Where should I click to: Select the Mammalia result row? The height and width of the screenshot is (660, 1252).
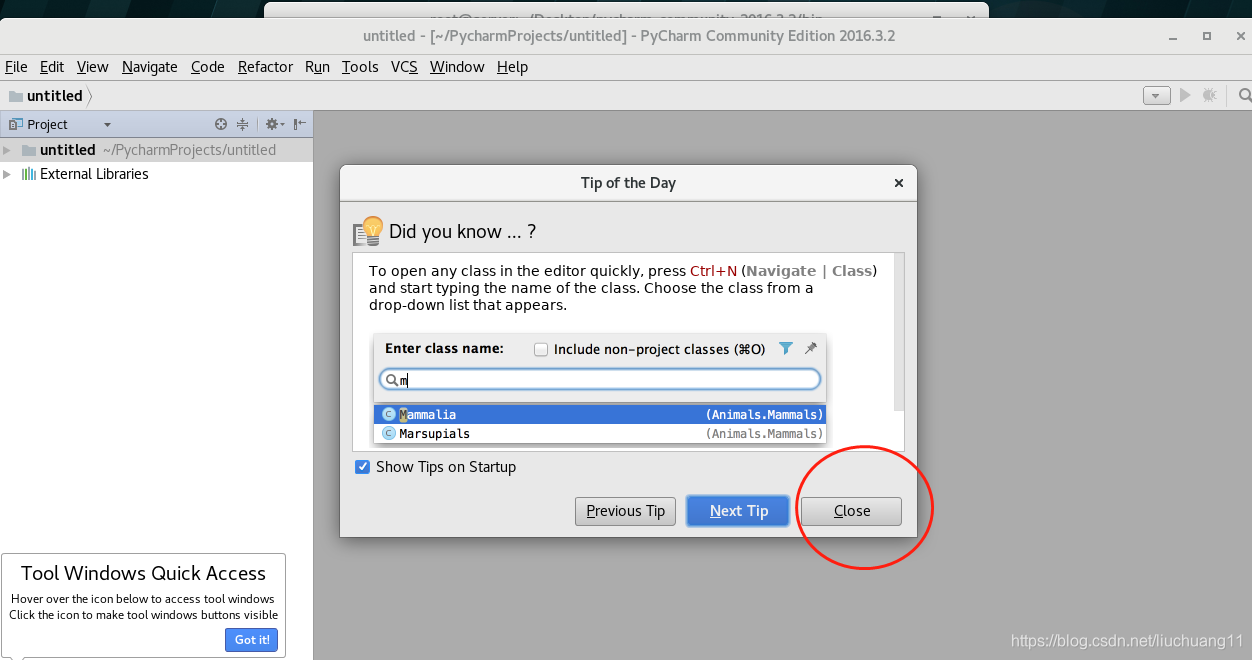click(600, 414)
